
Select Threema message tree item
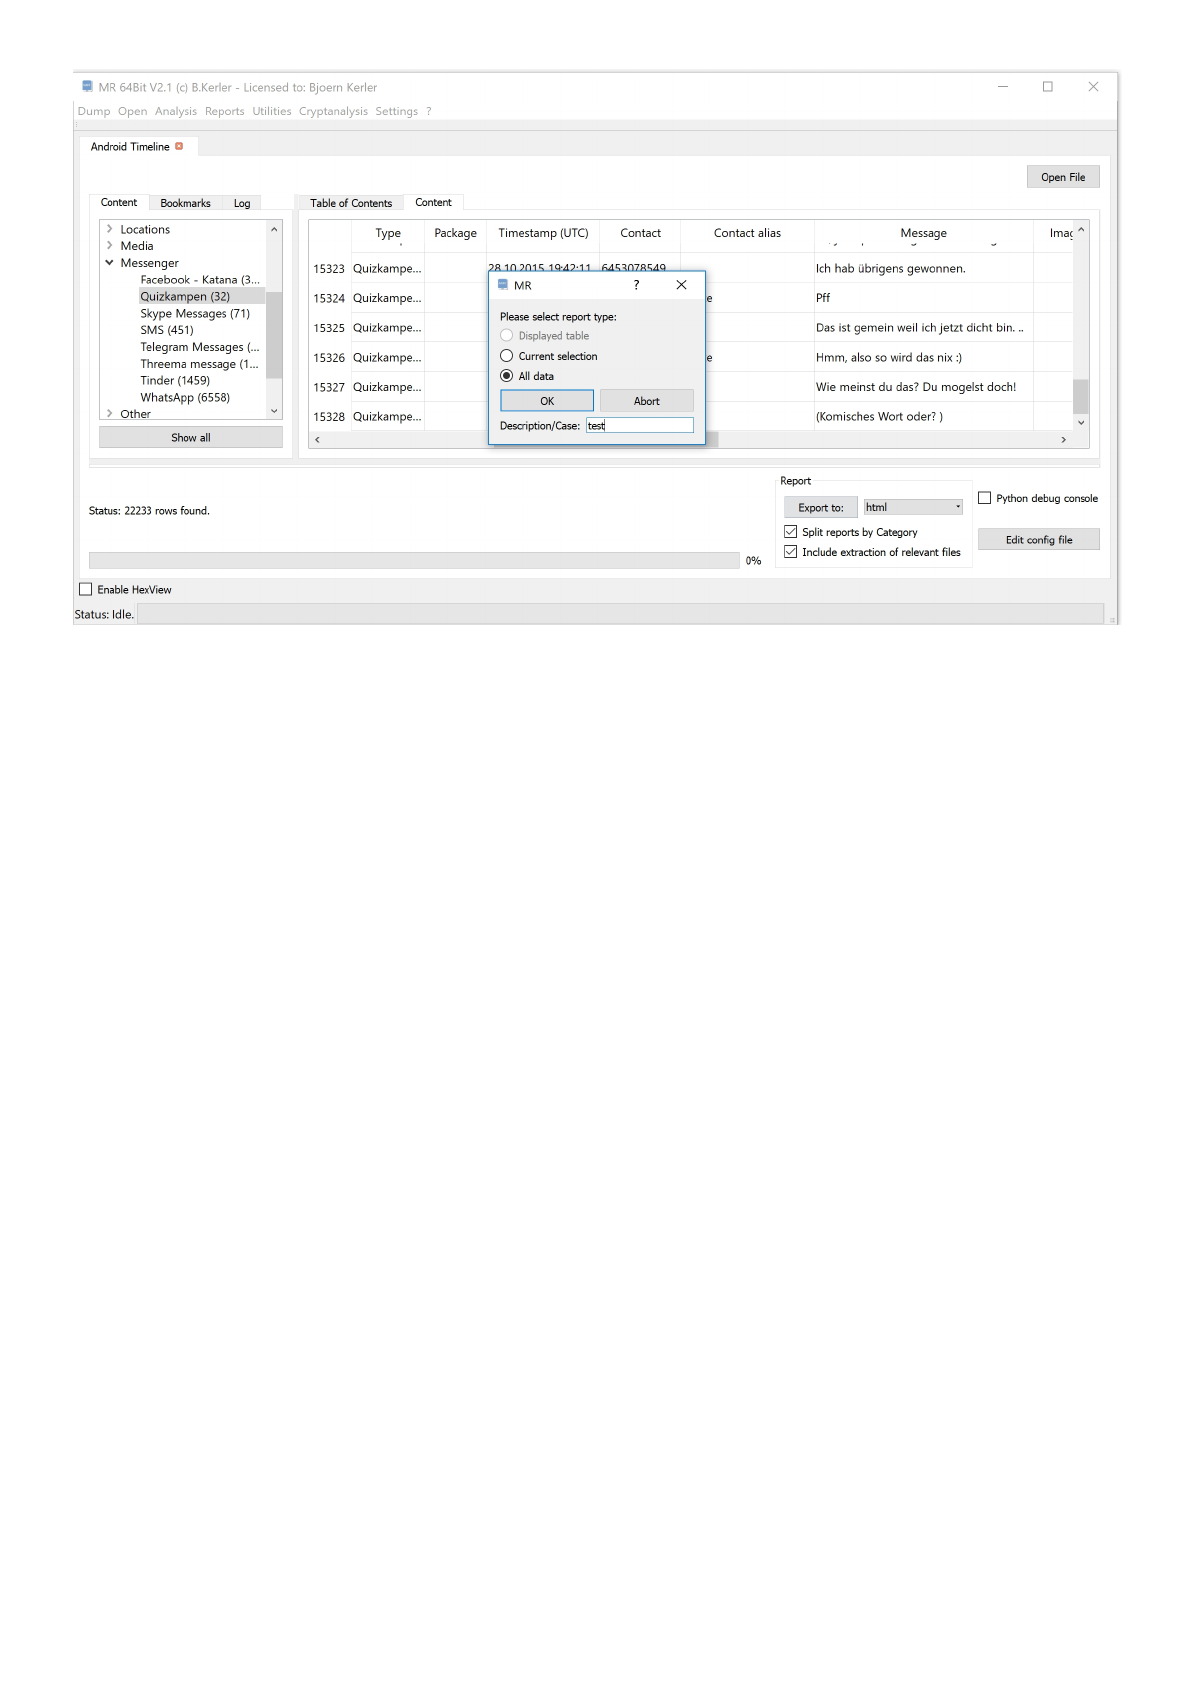tap(200, 364)
